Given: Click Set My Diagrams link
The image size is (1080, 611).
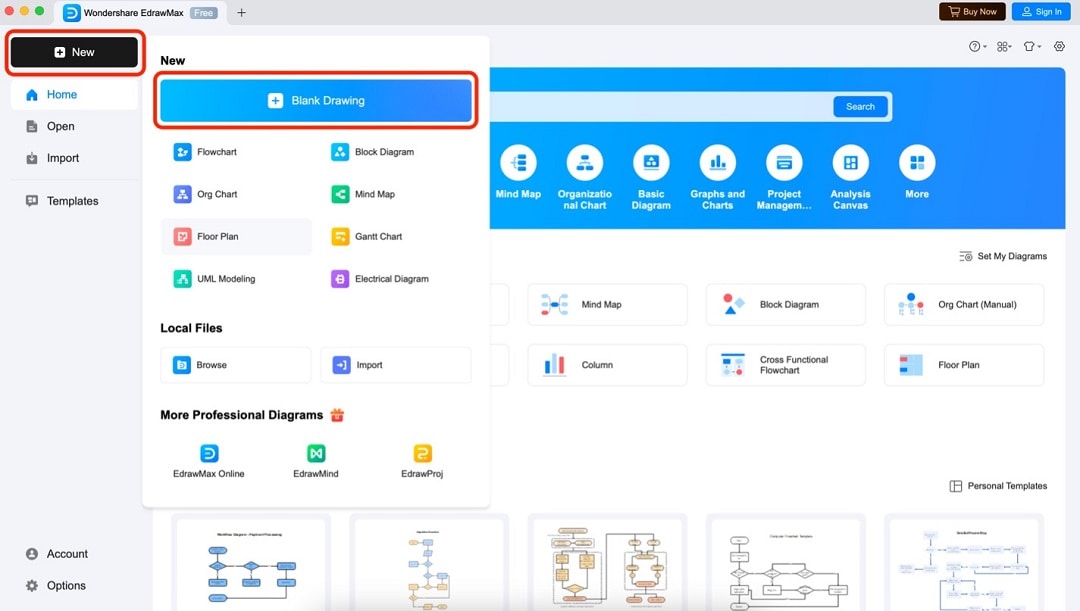Looking at the screenshot, I should [1003, 256].
